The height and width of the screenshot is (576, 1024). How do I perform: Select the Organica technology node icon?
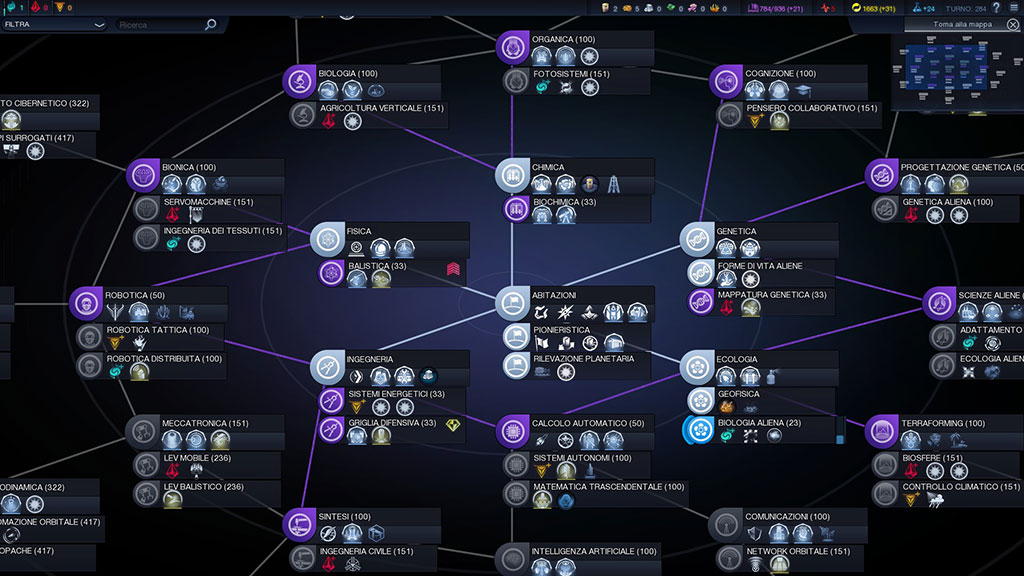point(512,47)
